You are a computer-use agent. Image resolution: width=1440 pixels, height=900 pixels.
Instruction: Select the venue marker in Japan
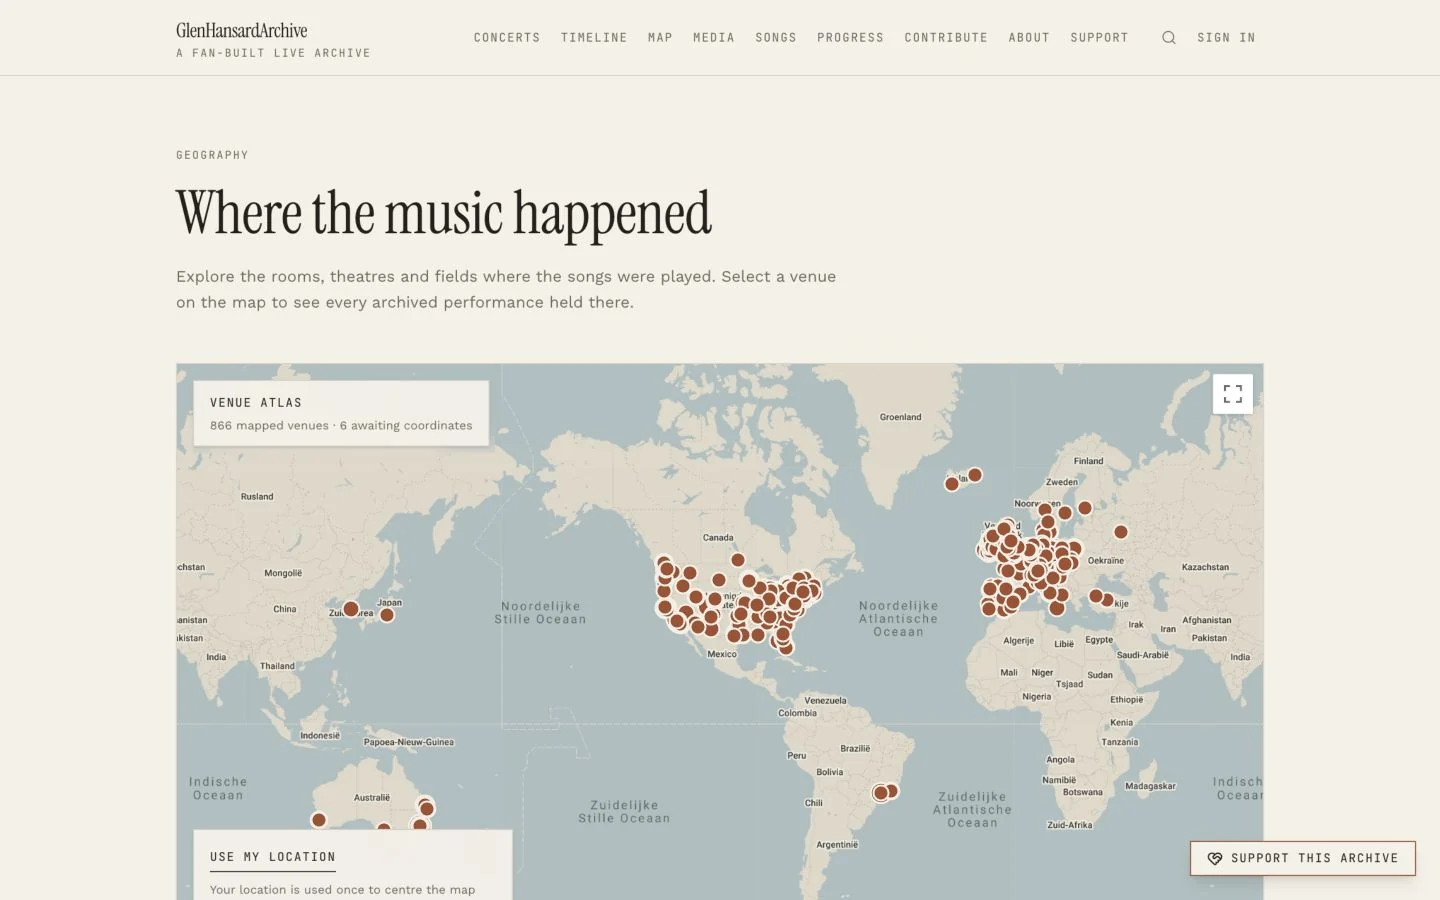387,615
